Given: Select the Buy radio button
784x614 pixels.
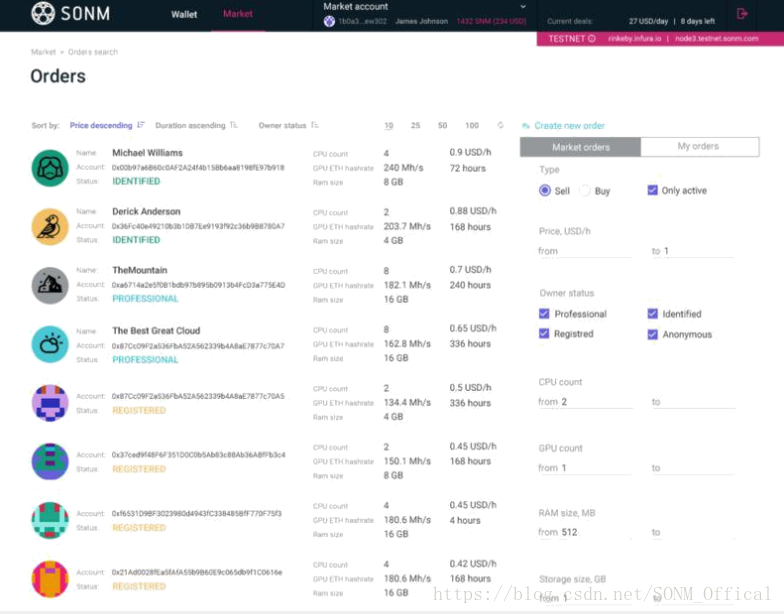Looking at the screenshot, I should tap(585, 190).
